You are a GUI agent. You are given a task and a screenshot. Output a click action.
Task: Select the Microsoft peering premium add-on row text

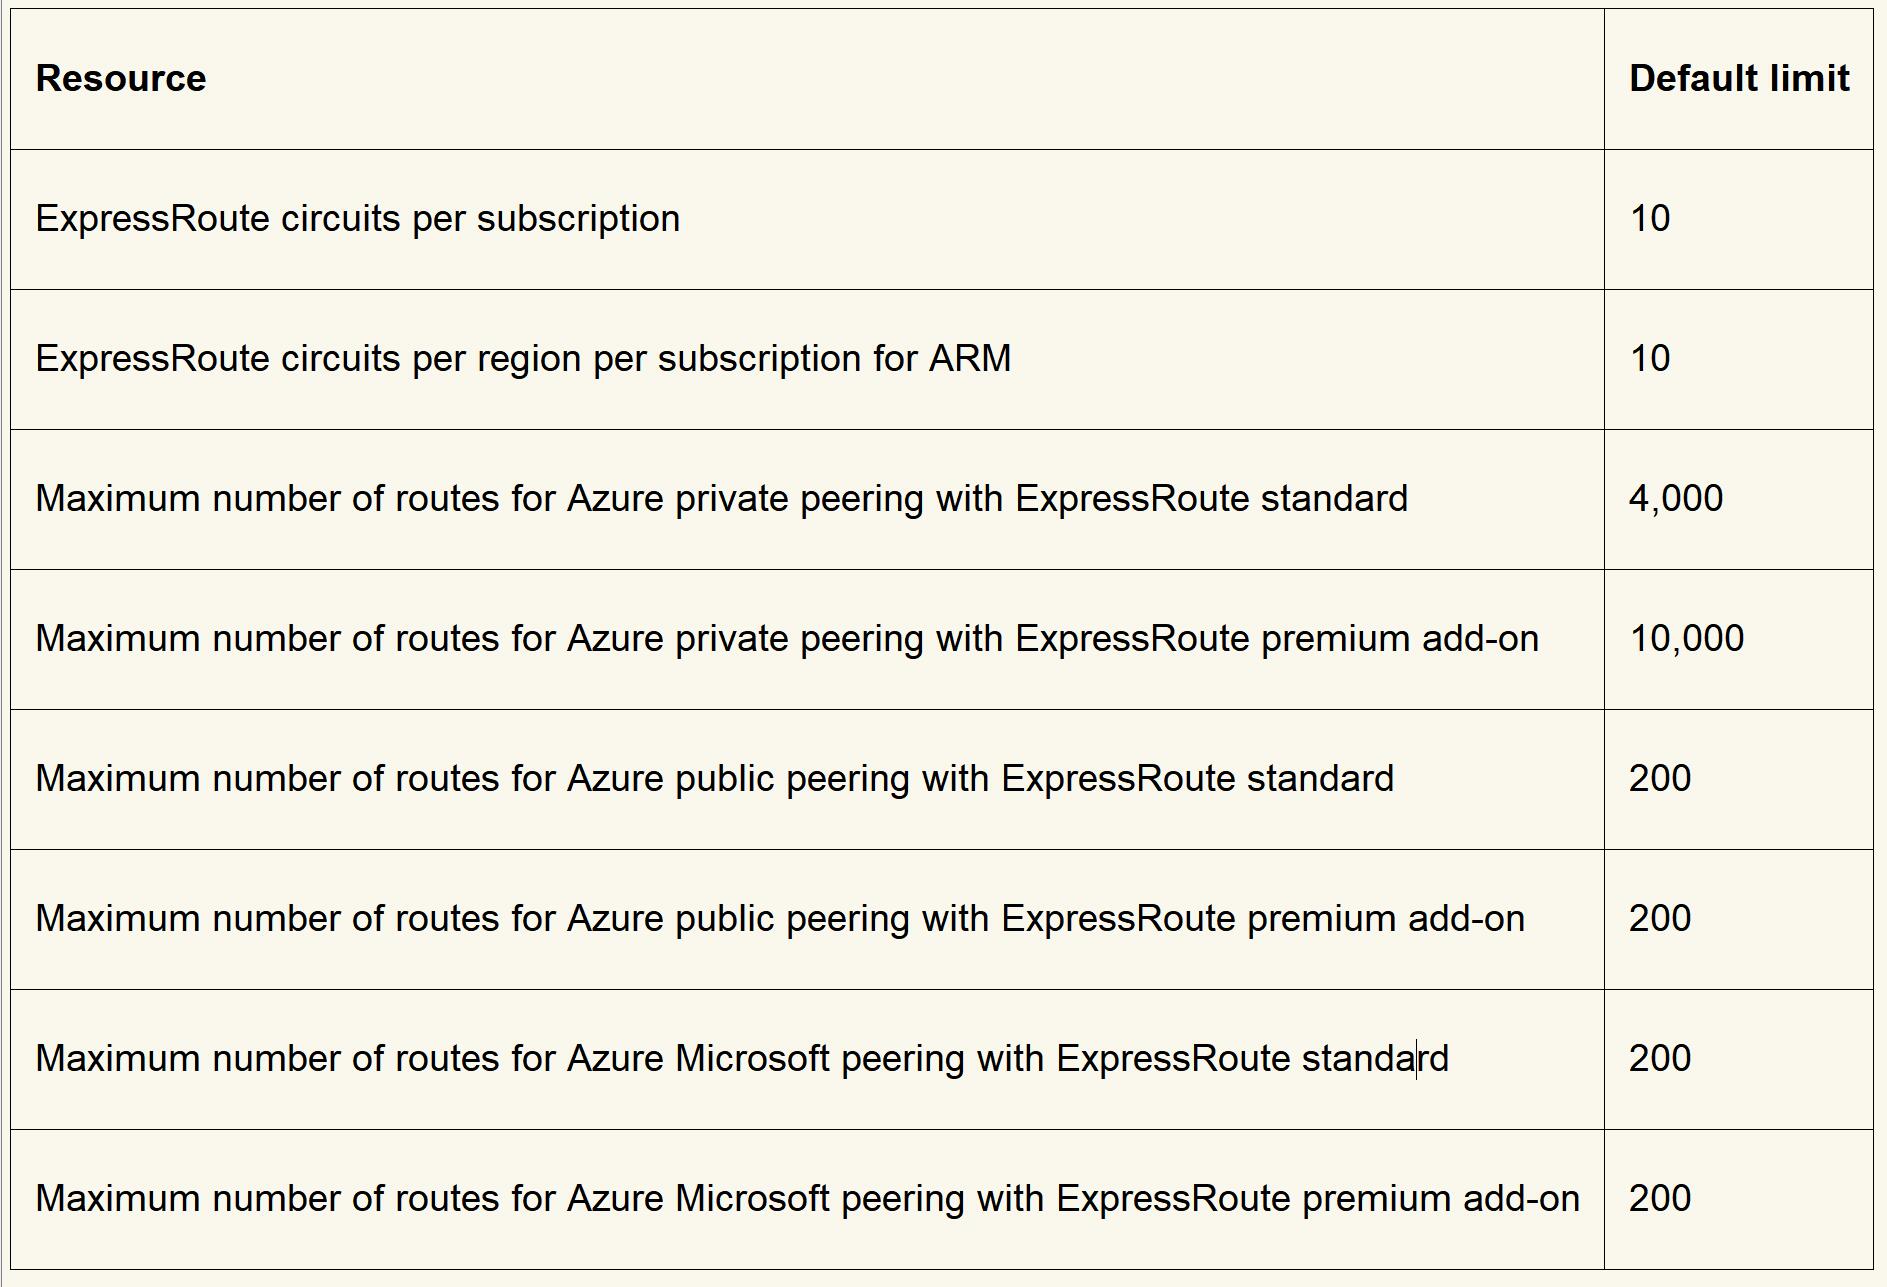[x=807, y=1199]
